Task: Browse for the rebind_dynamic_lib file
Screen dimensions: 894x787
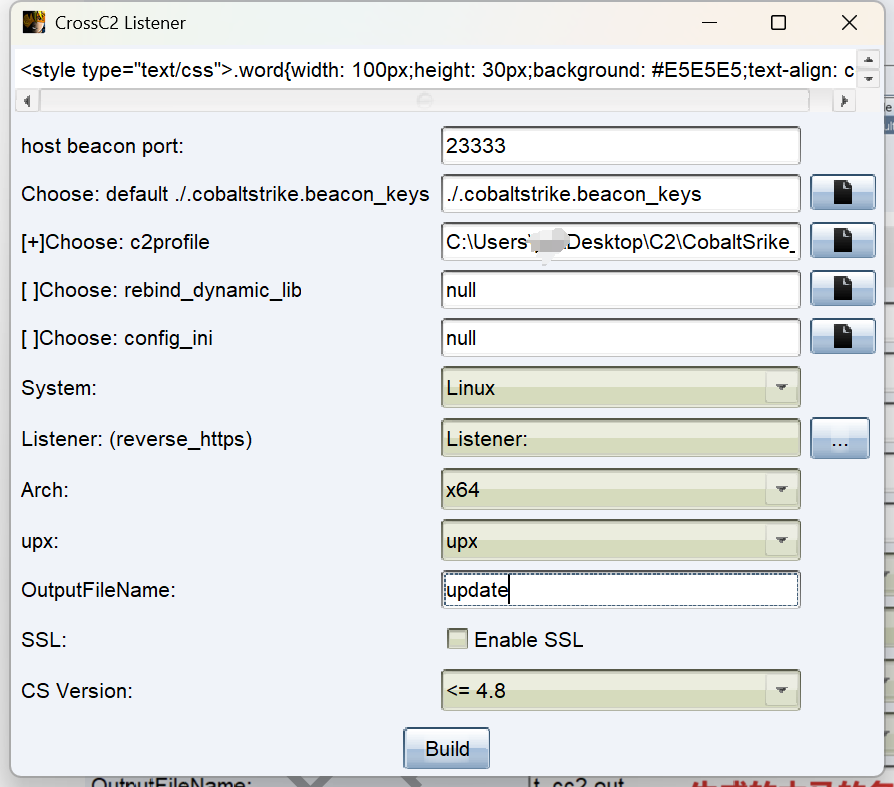Action: (x=843, y=288)
